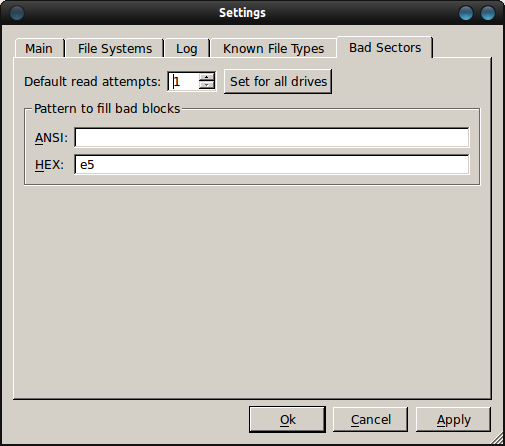Open the window menu icon in title bar
This screenshot has width=505, height=446.
pos(17,13)
